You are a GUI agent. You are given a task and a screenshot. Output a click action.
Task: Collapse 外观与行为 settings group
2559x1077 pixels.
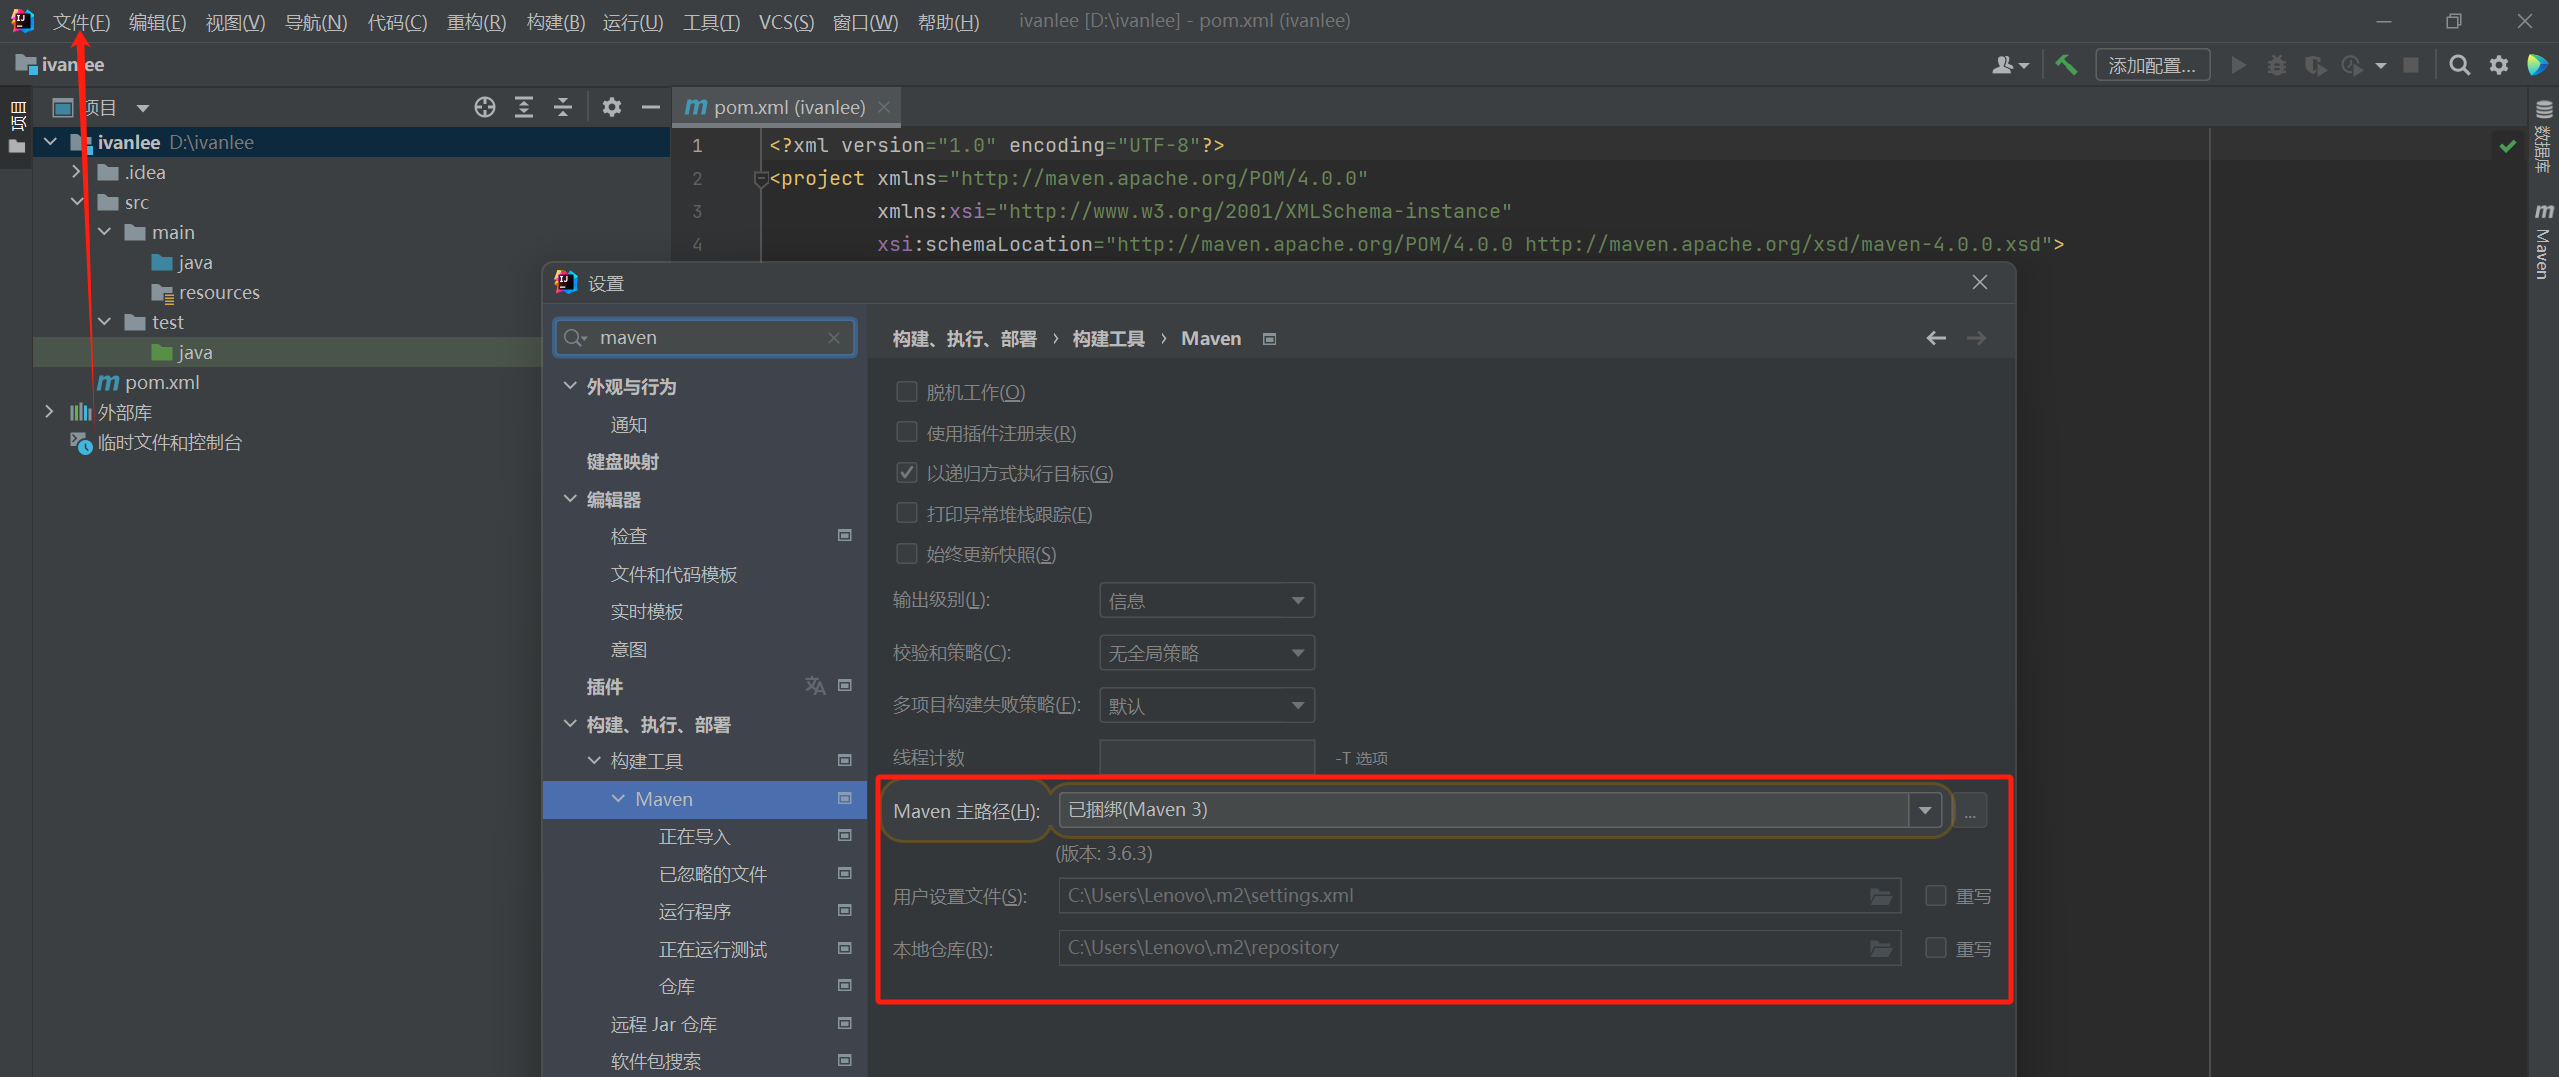tap(570, 386)
